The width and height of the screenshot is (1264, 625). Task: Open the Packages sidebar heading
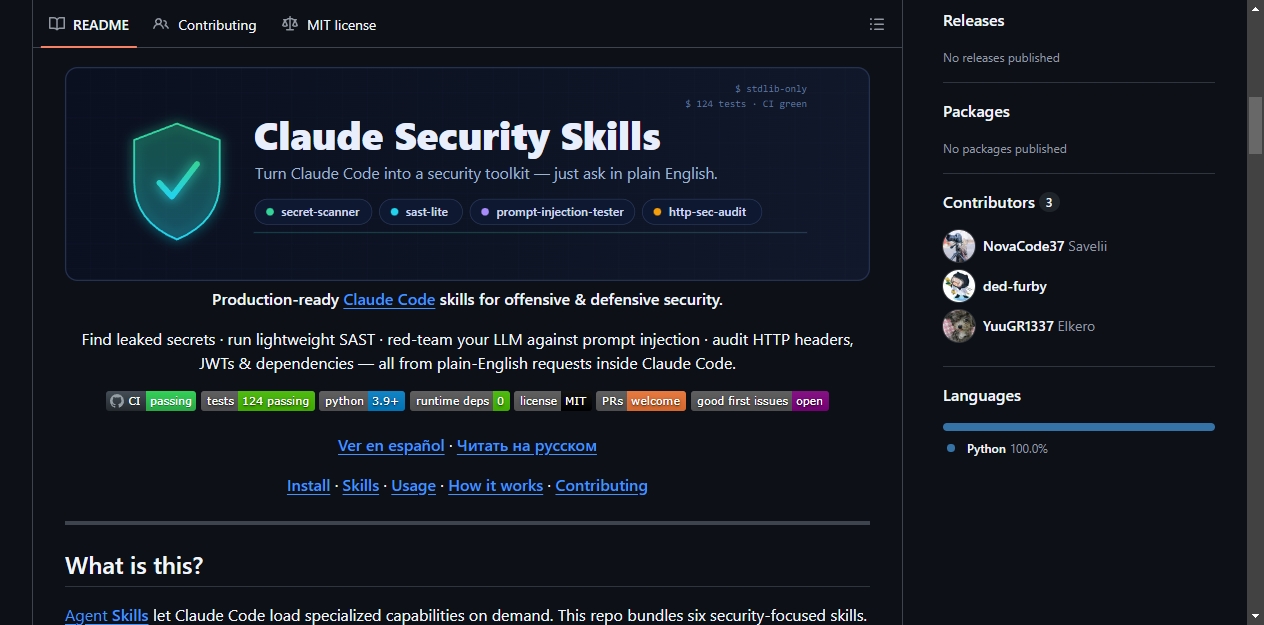pyautogui.click(x=976, y=112)
